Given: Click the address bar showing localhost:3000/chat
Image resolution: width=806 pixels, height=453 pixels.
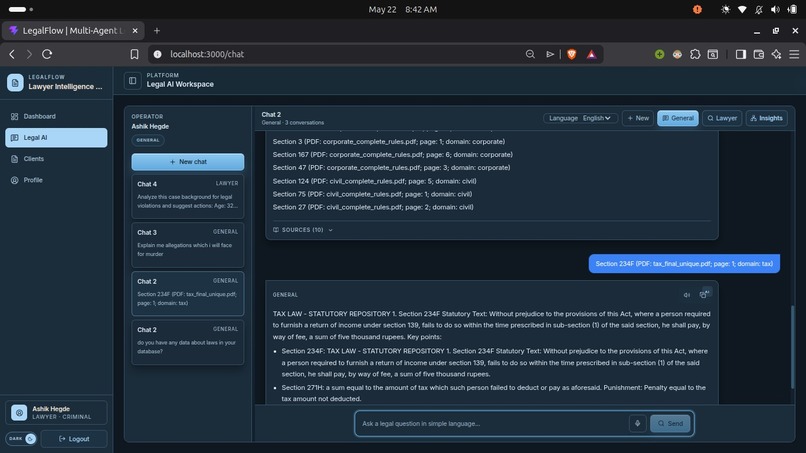Looking at the screenshot, I should (339, 54).
